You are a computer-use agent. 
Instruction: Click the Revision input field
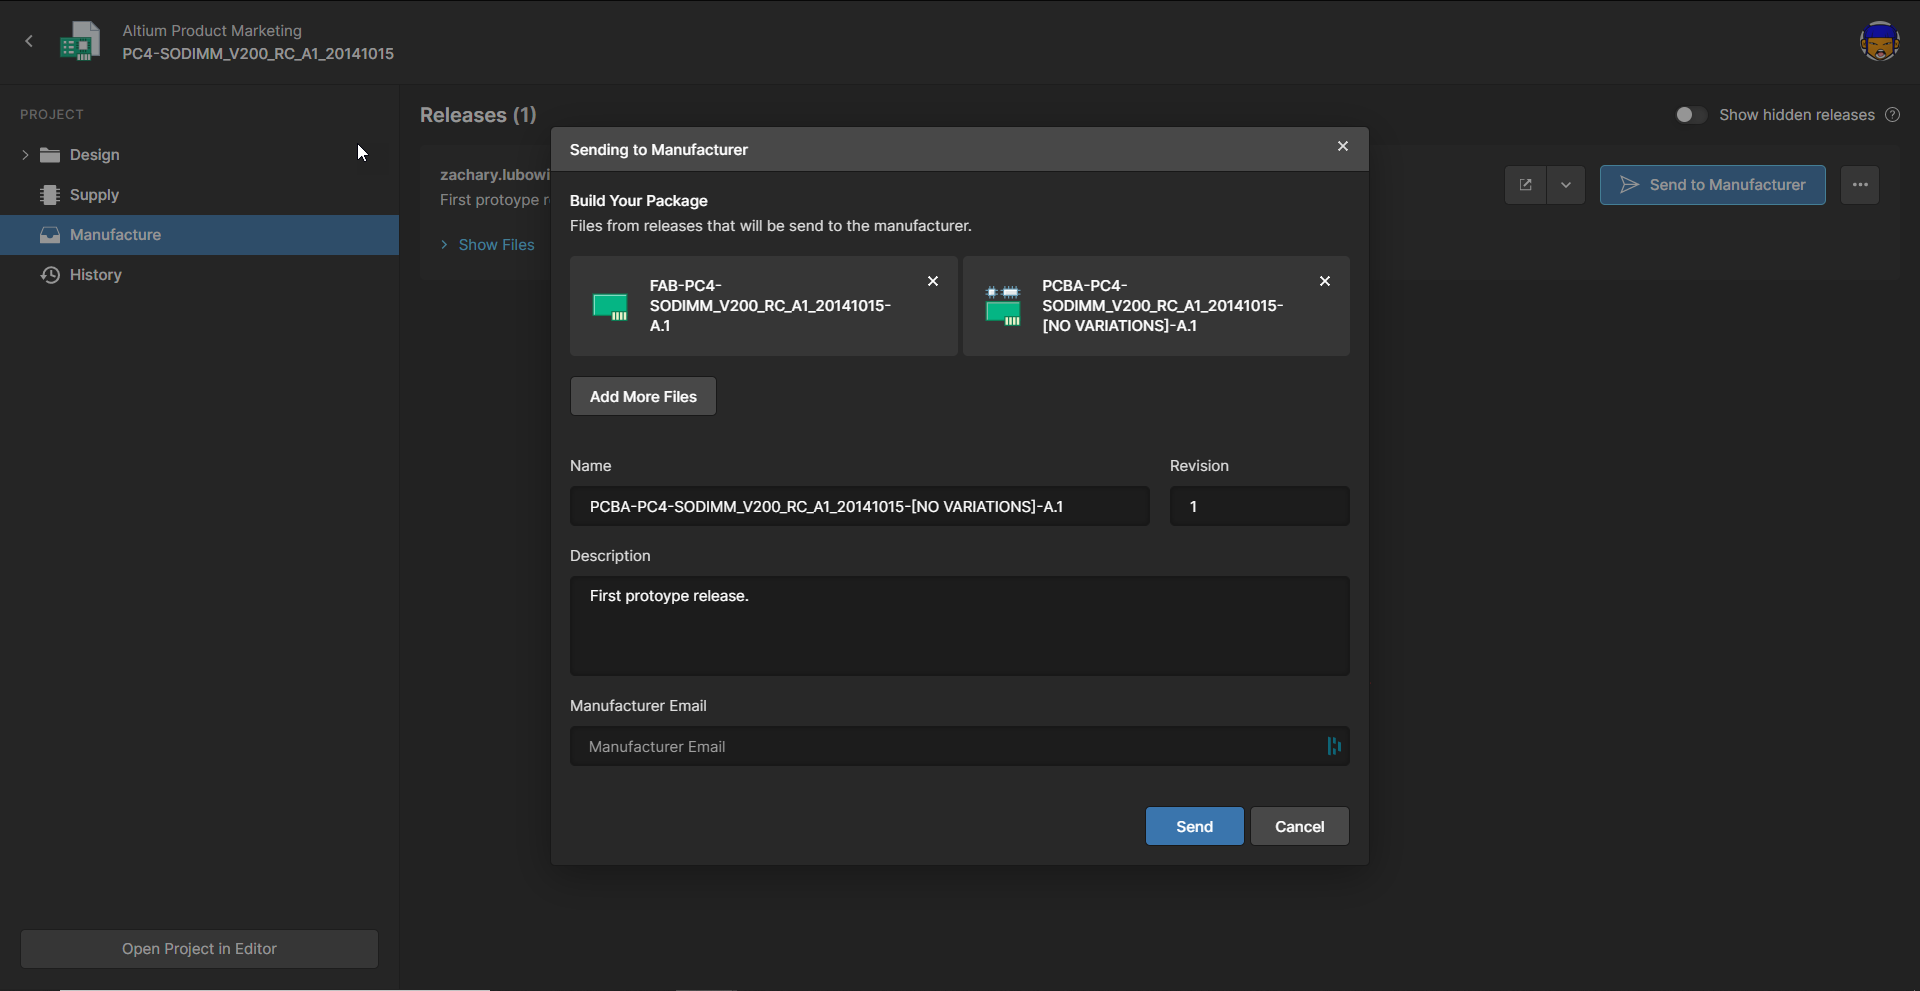tap(1260, 507)
